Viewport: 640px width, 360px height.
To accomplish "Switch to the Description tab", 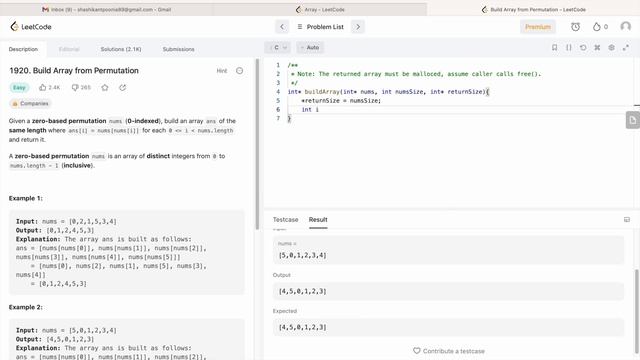I will click(x=23, y=49).
